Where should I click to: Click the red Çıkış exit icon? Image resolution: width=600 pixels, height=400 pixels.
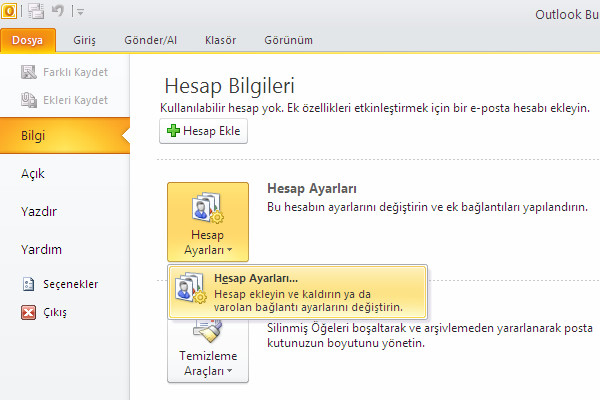click(28, 312)
